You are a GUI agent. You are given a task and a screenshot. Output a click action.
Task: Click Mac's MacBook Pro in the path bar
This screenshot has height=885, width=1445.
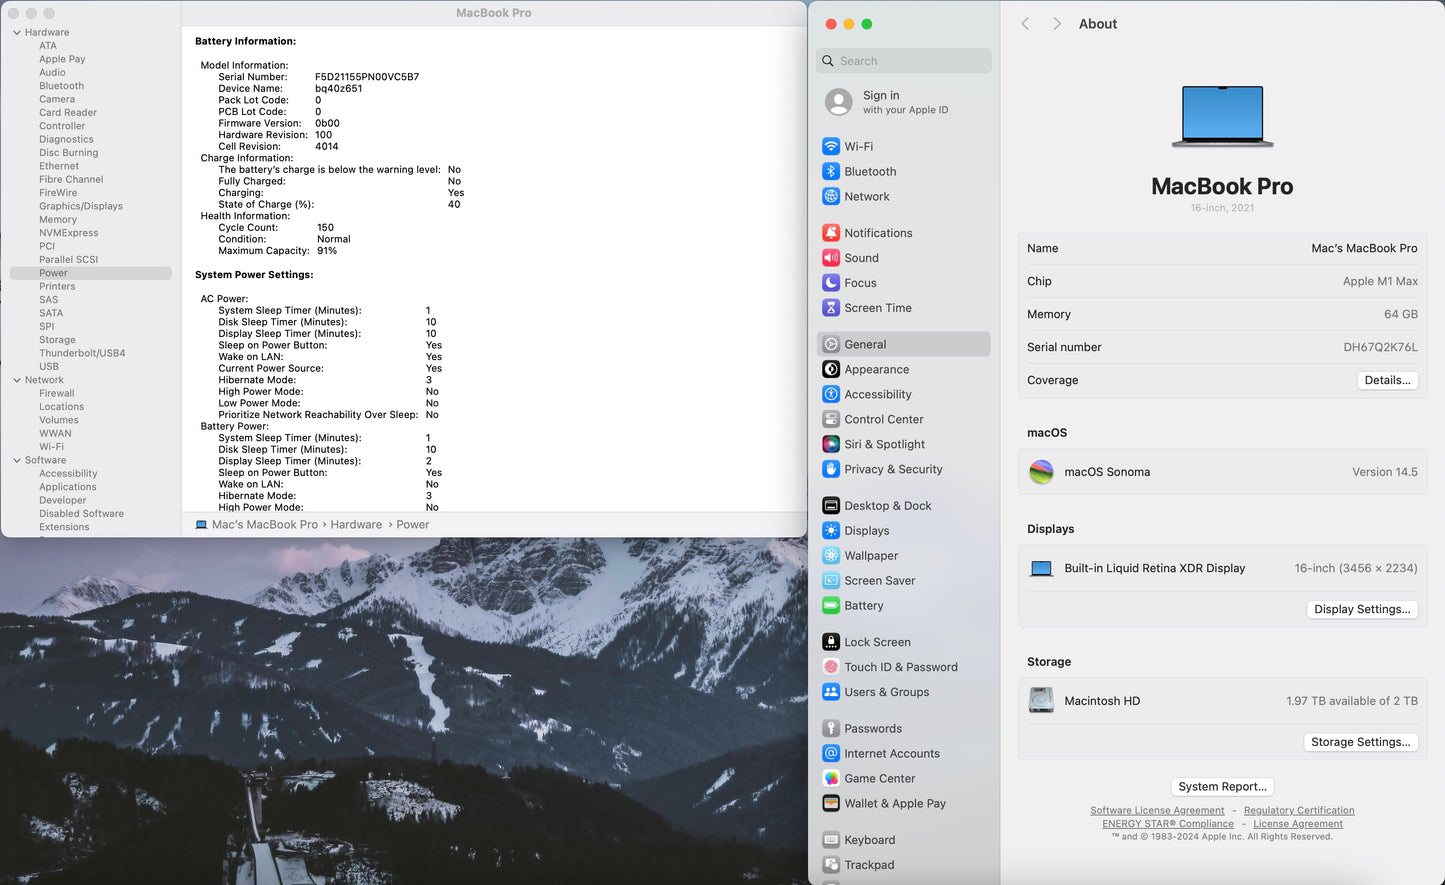coord(265,525)
